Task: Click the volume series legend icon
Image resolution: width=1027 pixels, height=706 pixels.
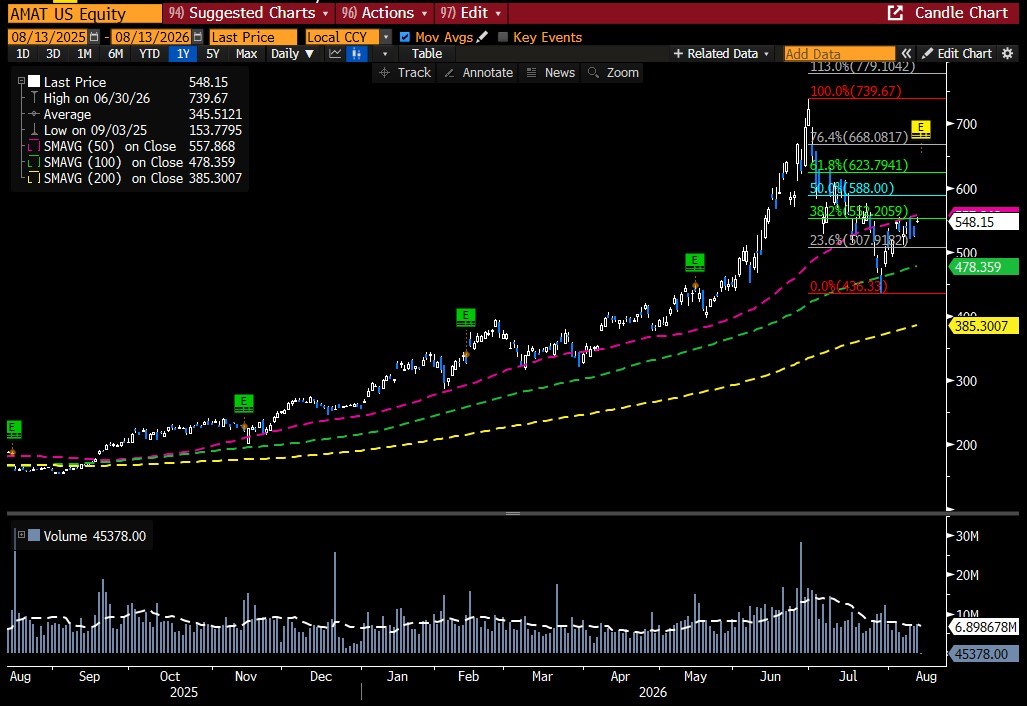Action: point(34,536)
